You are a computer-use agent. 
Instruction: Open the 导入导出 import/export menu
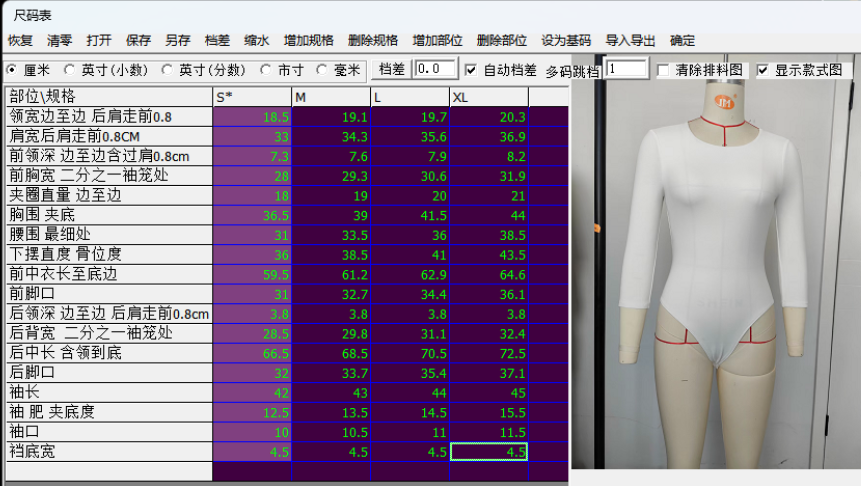(630, 41)
